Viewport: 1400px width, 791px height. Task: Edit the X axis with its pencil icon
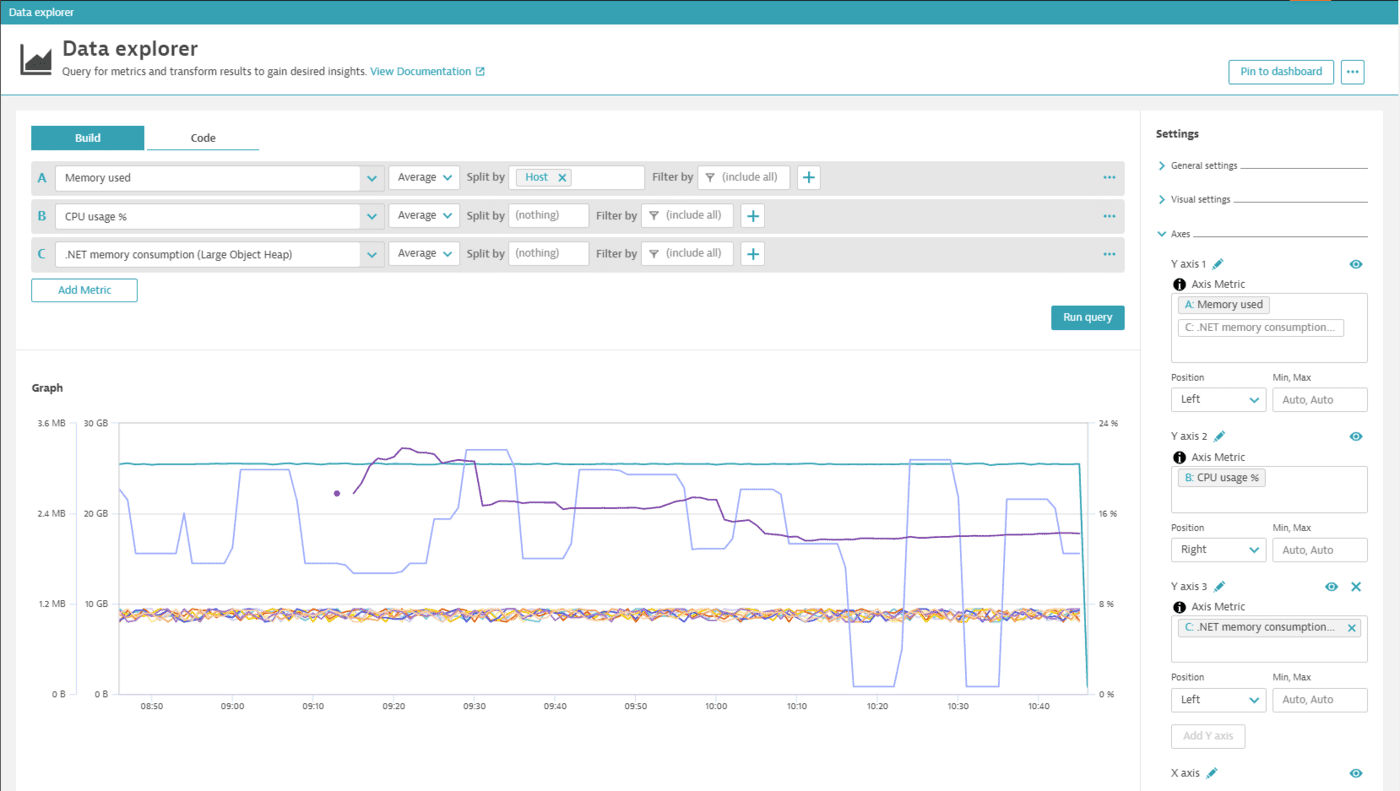[x=1211, y=772]
